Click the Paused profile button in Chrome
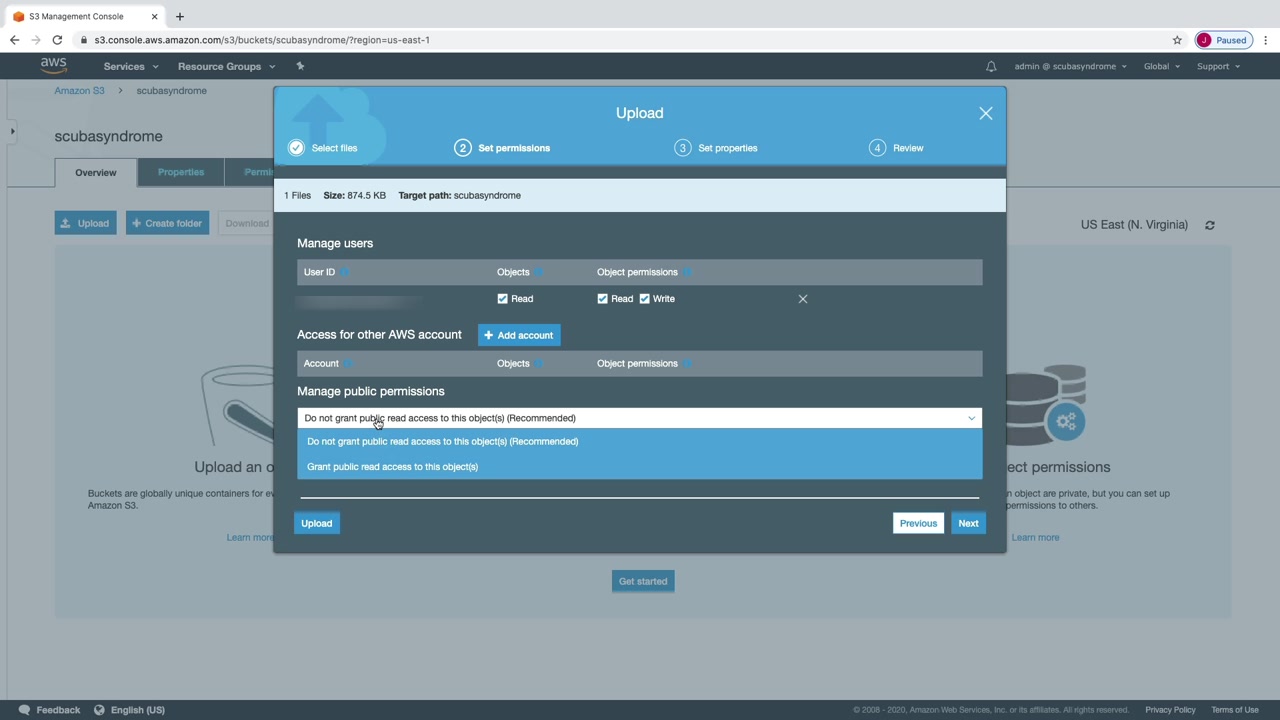The image size is (1280, 720). 1222,40
